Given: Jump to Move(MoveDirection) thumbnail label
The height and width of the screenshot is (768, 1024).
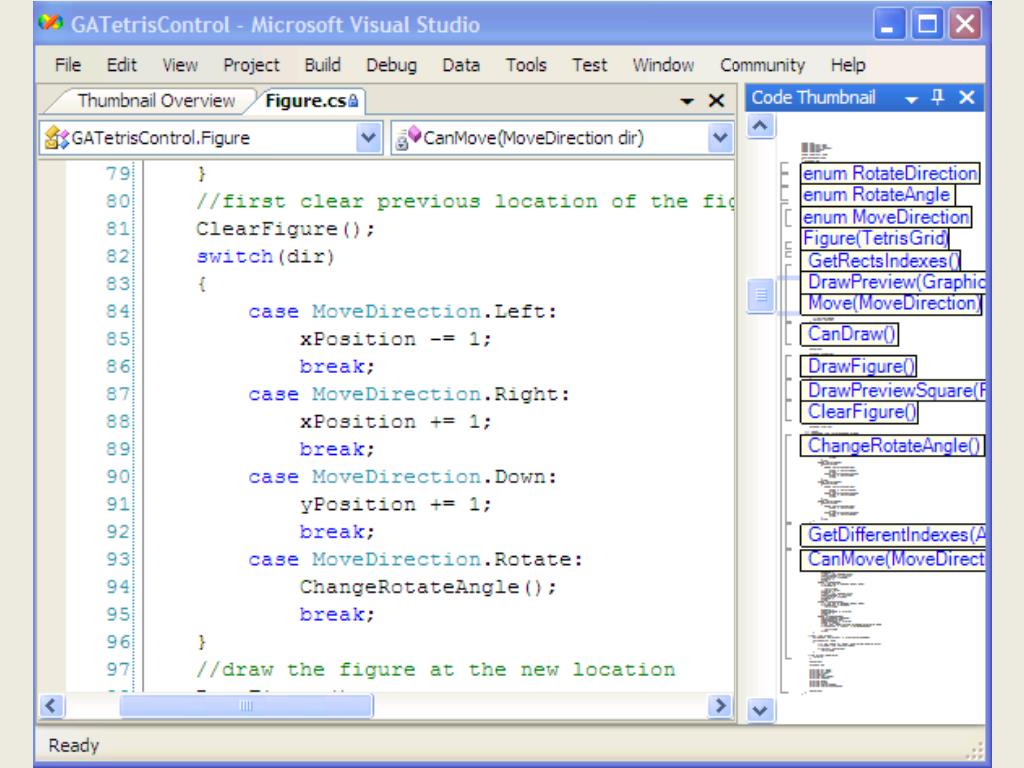Looking at the screenshot, I should (x=892, y=303).
